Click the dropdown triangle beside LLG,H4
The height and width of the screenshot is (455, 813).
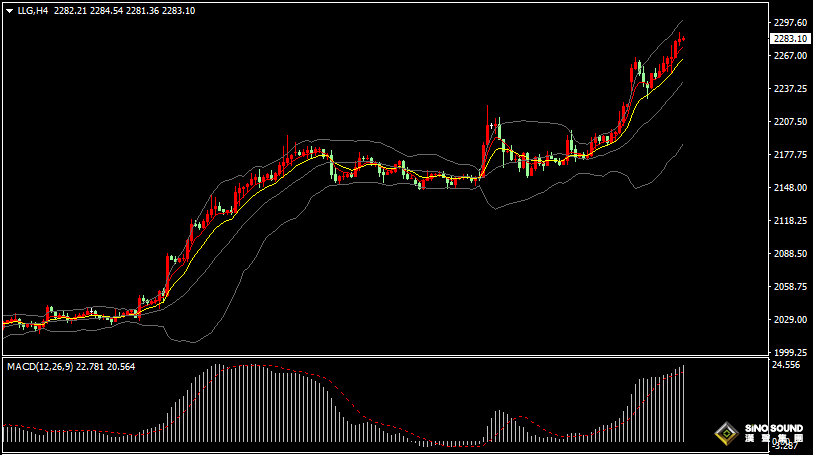[10, 11]
